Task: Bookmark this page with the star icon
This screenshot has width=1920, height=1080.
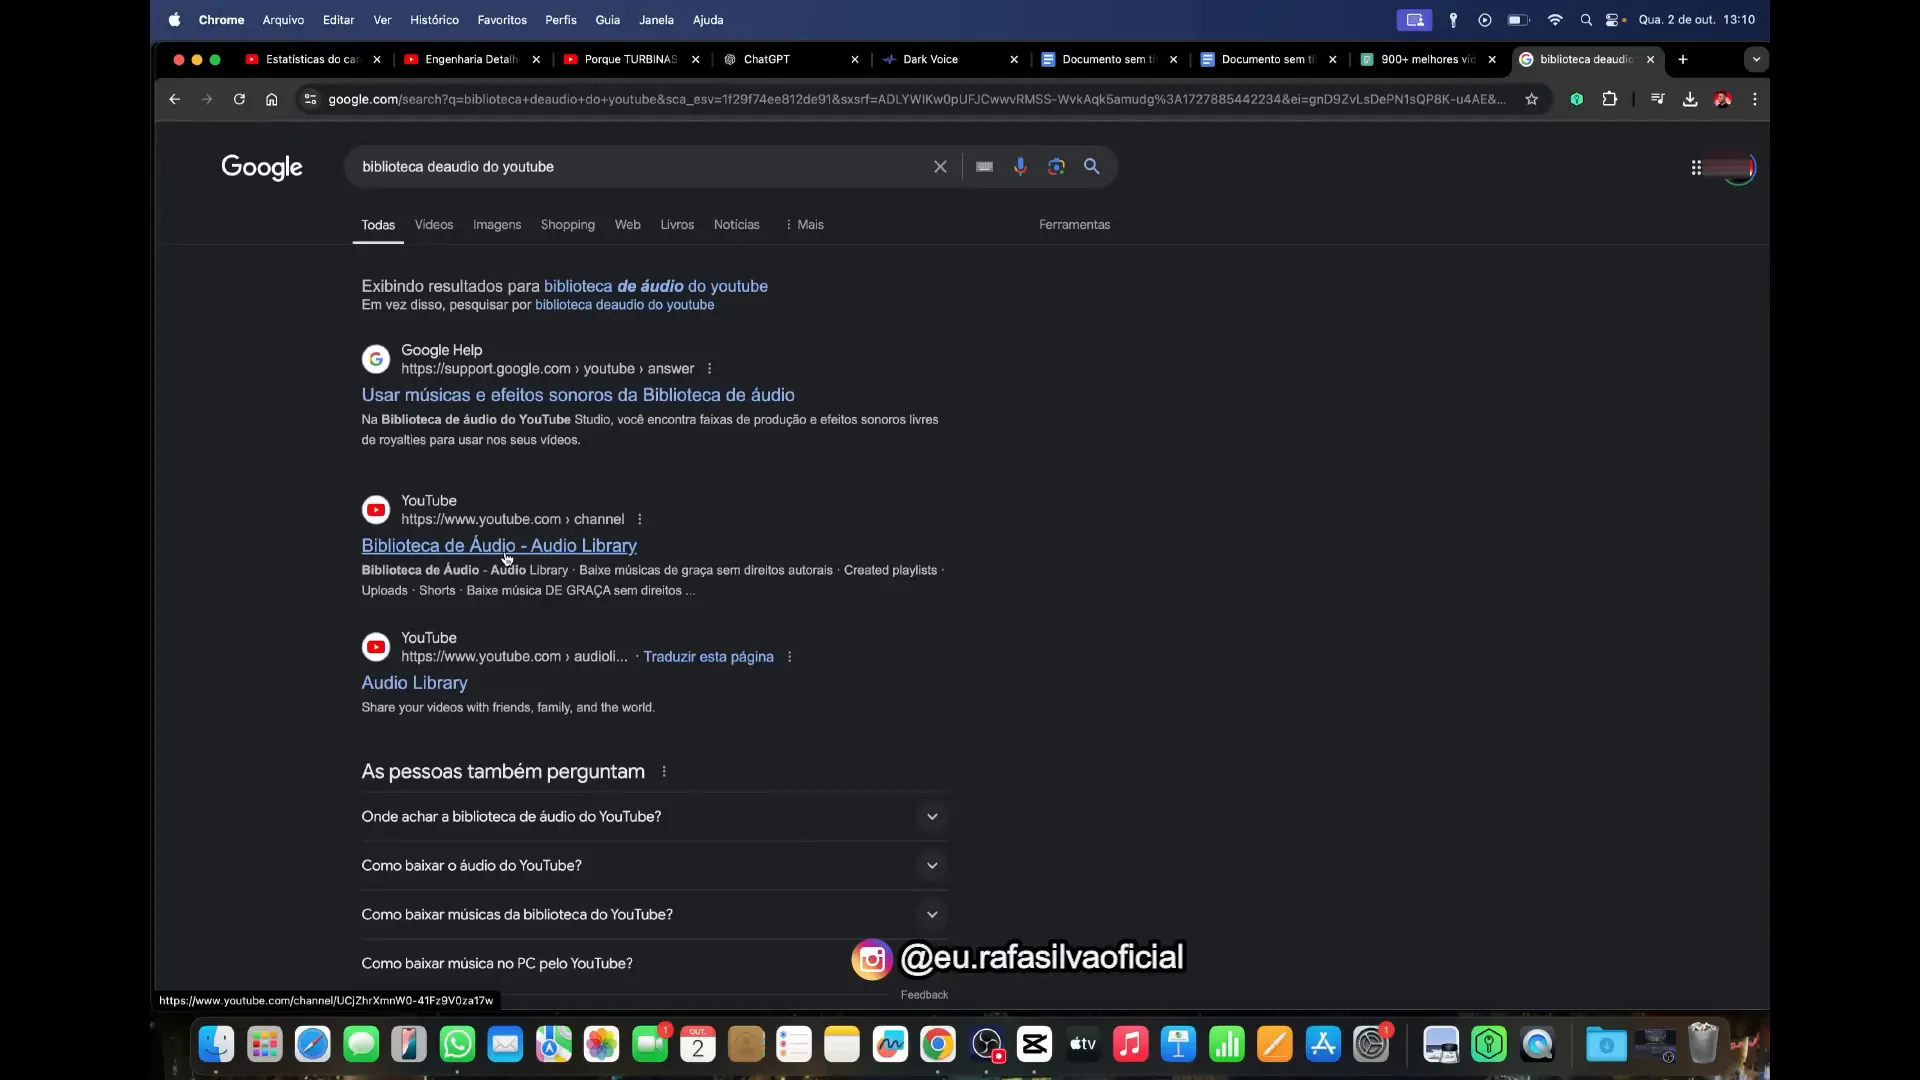Action: tap(1531, 99)
